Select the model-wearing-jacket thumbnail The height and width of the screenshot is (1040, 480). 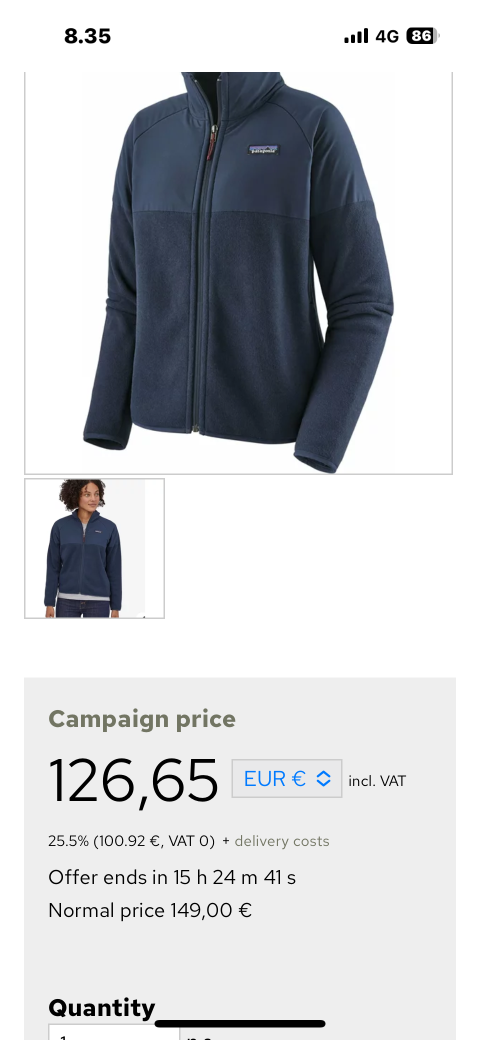click(94, 549)
